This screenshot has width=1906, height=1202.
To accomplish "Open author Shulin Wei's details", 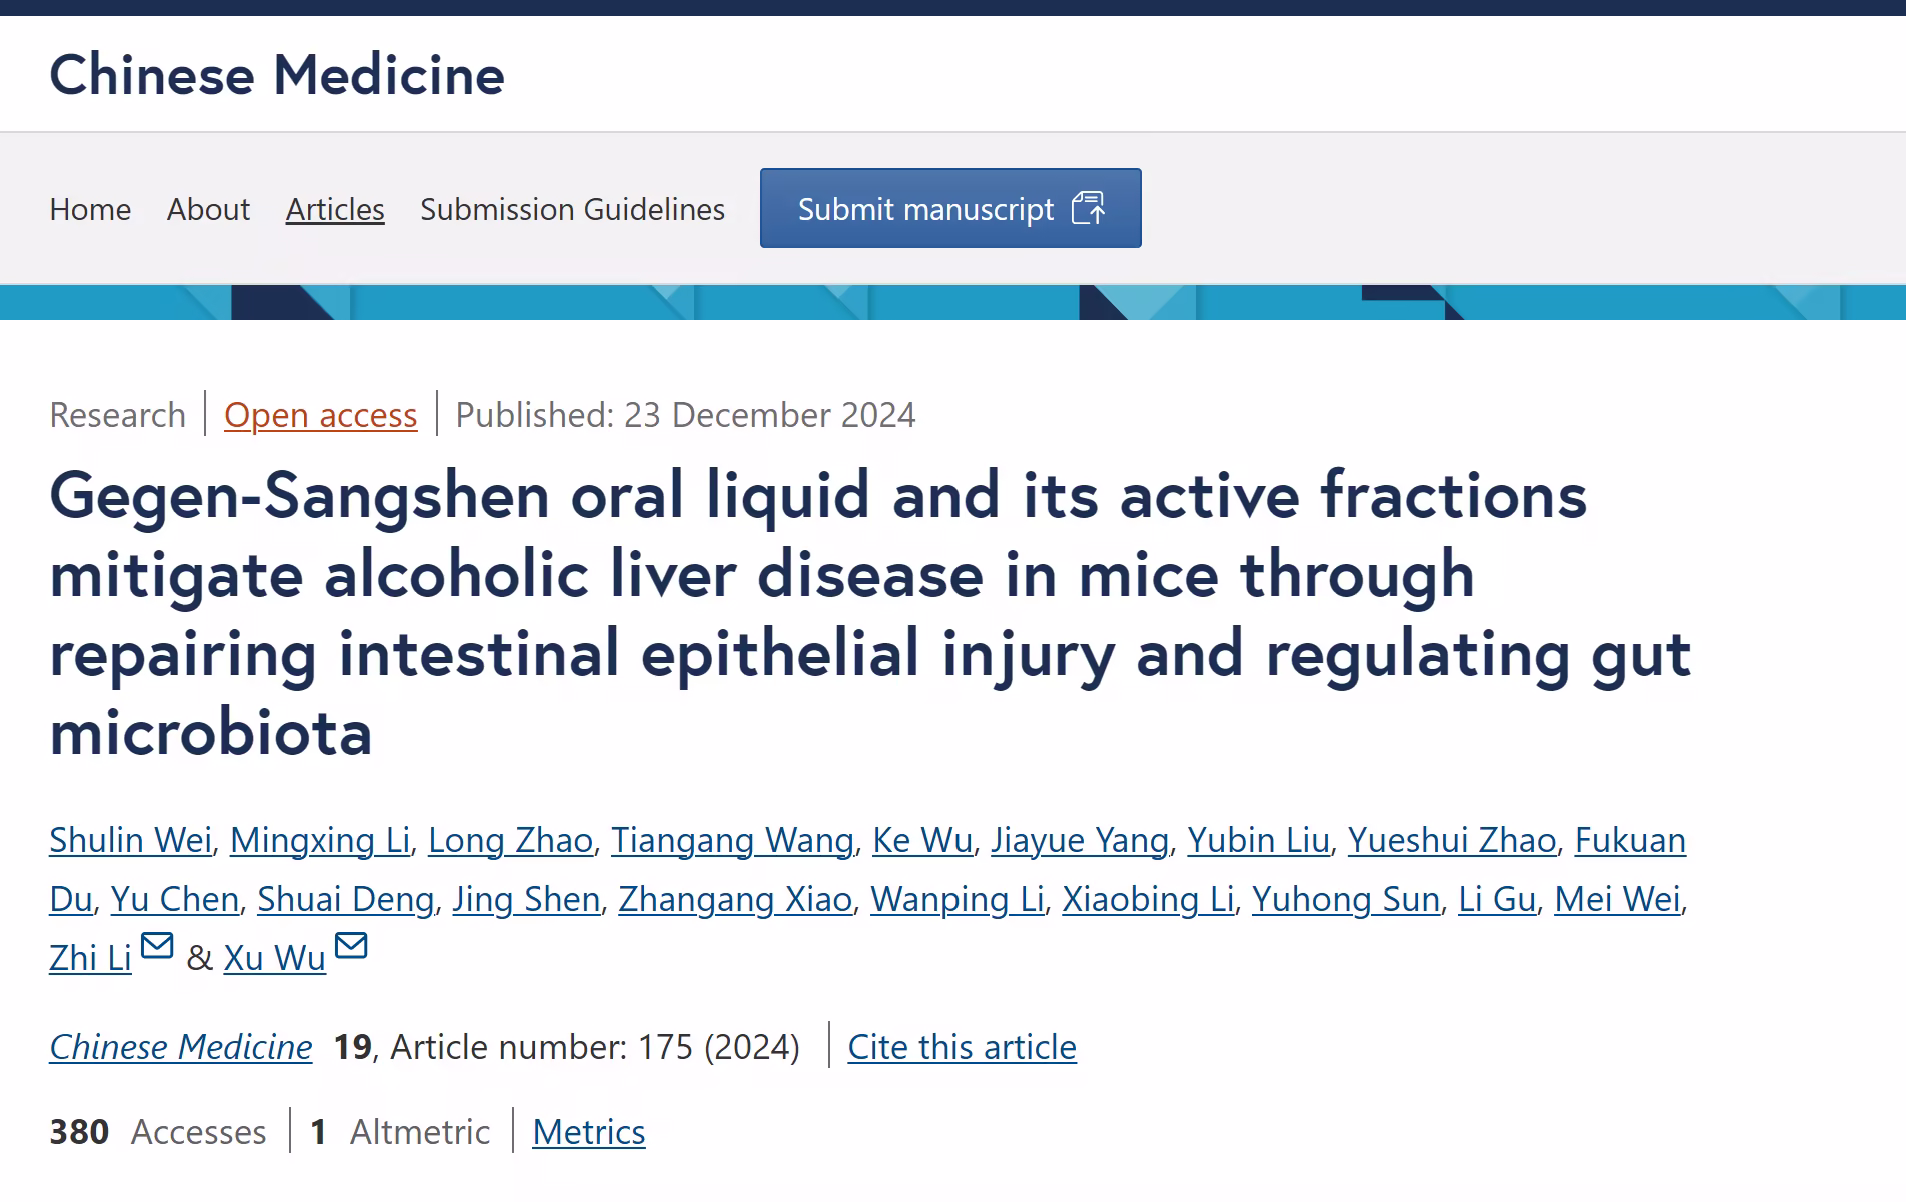I will (131, 840).
